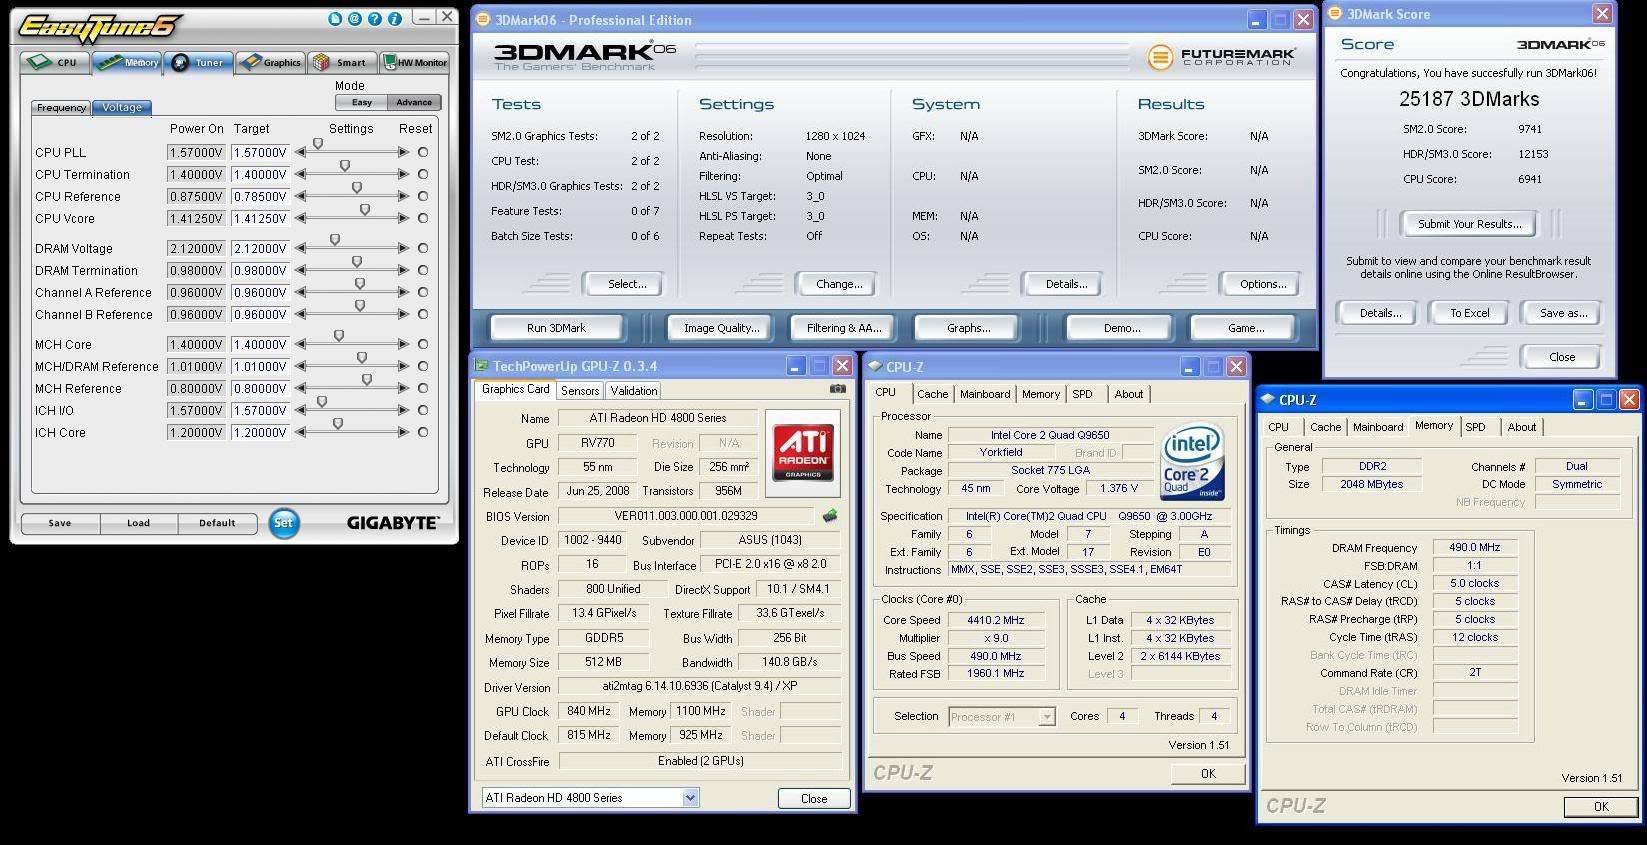The width and height of the screenshot is (1647, 845).
Task: Open Image Quality settings in 3DMark06
Action: pyautogui.click(x=721, y=328)
